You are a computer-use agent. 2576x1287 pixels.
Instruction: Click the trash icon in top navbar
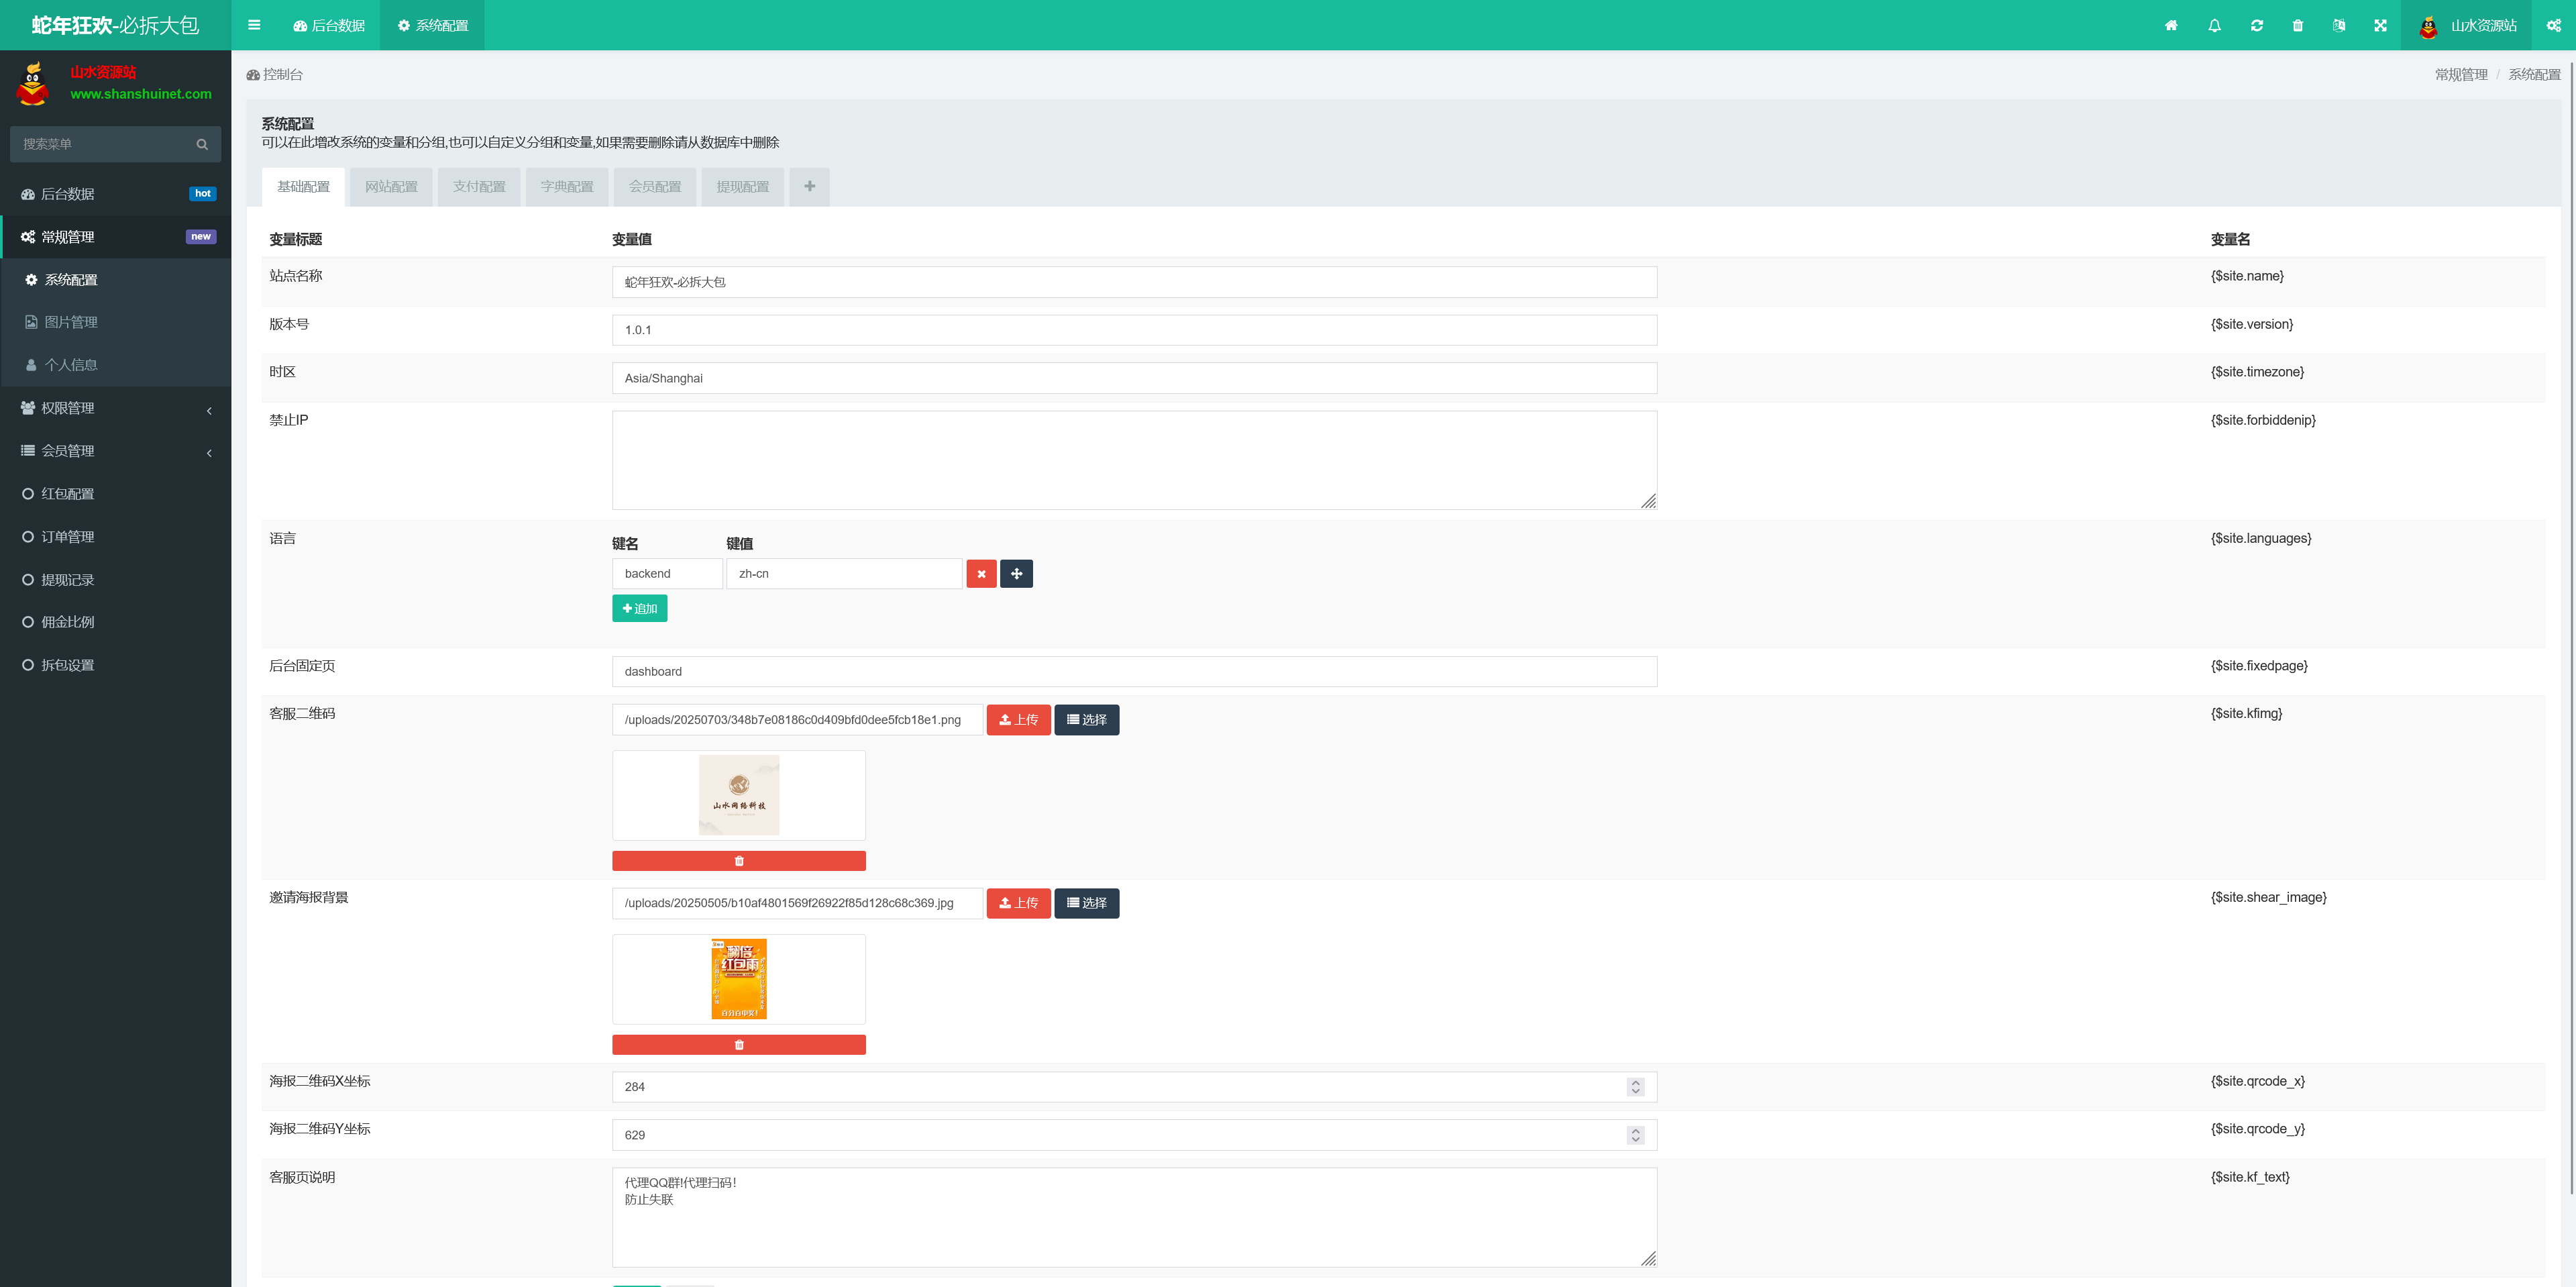tap(2297, 26)
